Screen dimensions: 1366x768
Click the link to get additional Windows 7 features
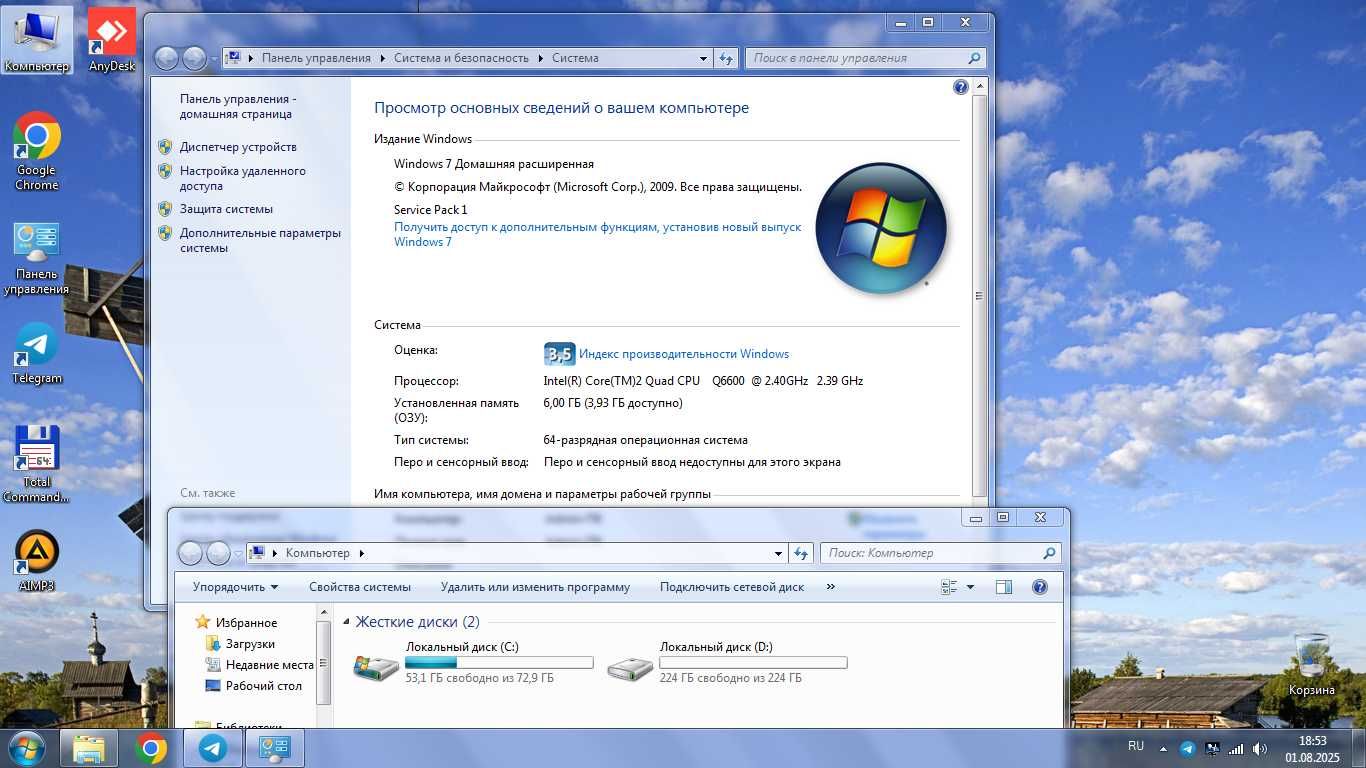(x=597, y=234)
